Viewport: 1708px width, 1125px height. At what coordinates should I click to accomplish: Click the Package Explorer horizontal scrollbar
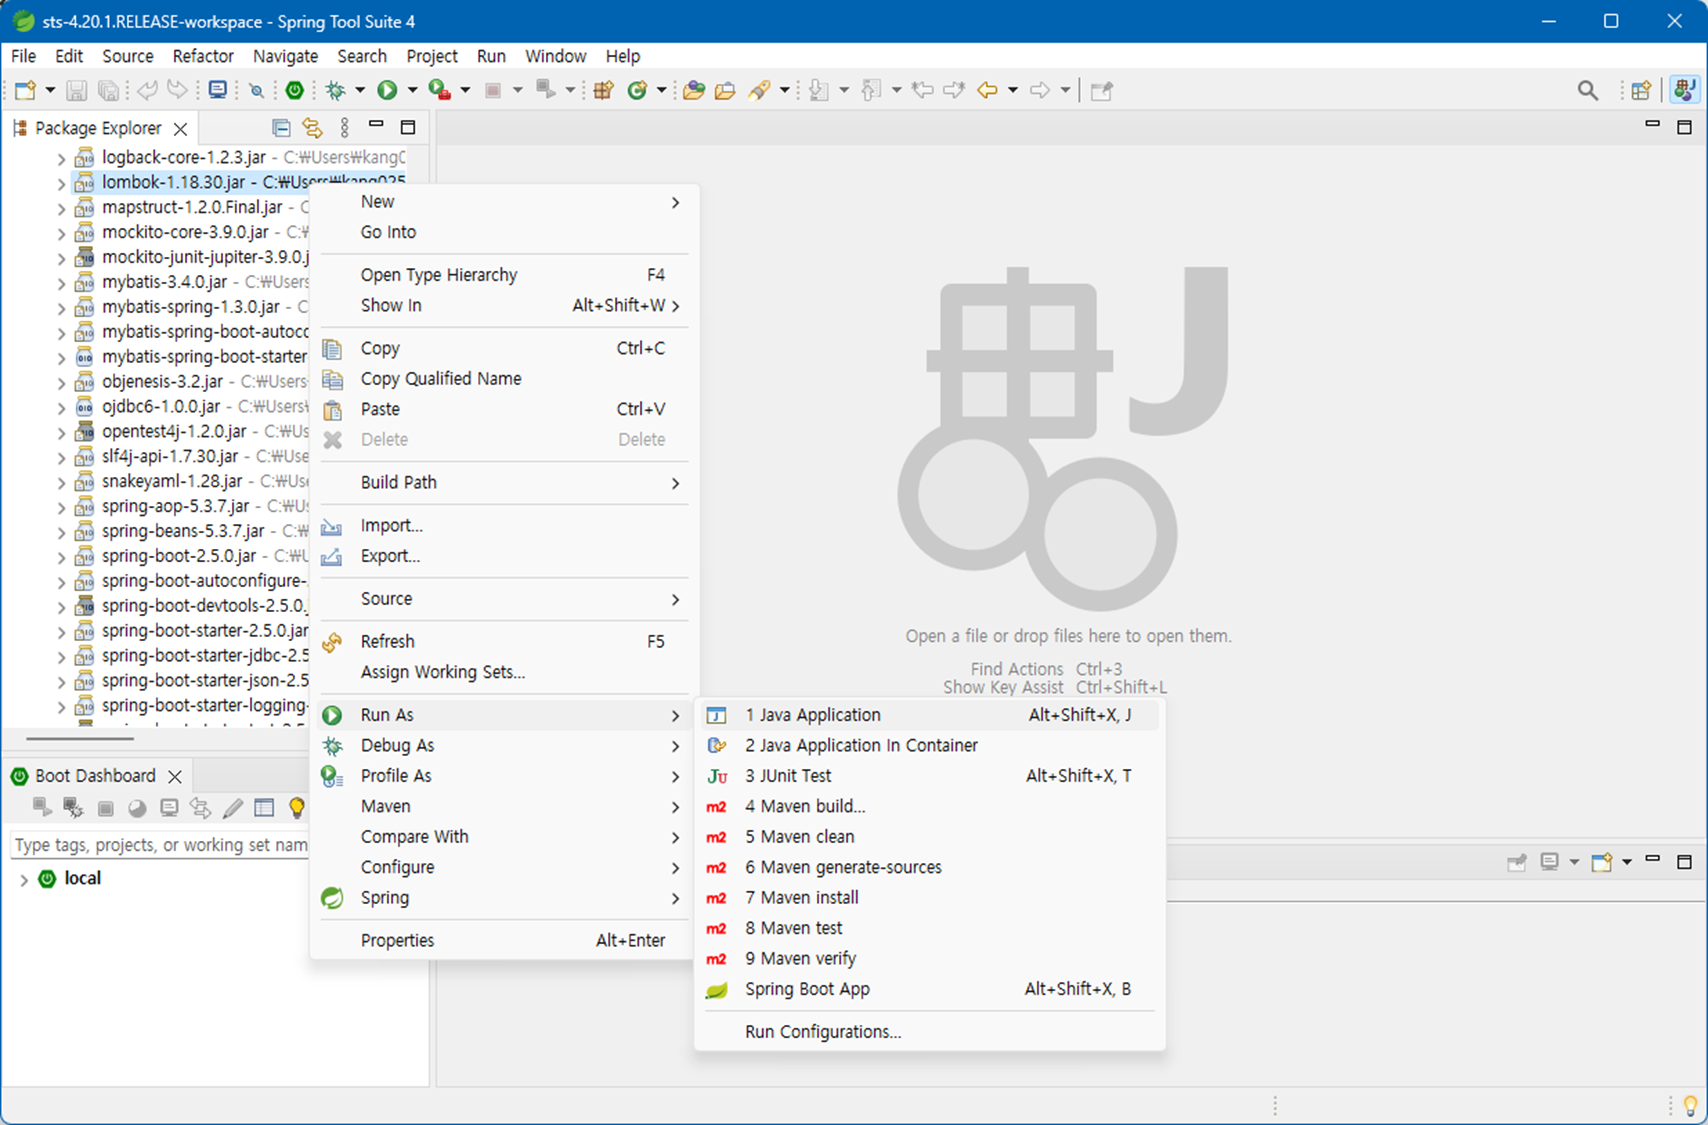point(80,739)
